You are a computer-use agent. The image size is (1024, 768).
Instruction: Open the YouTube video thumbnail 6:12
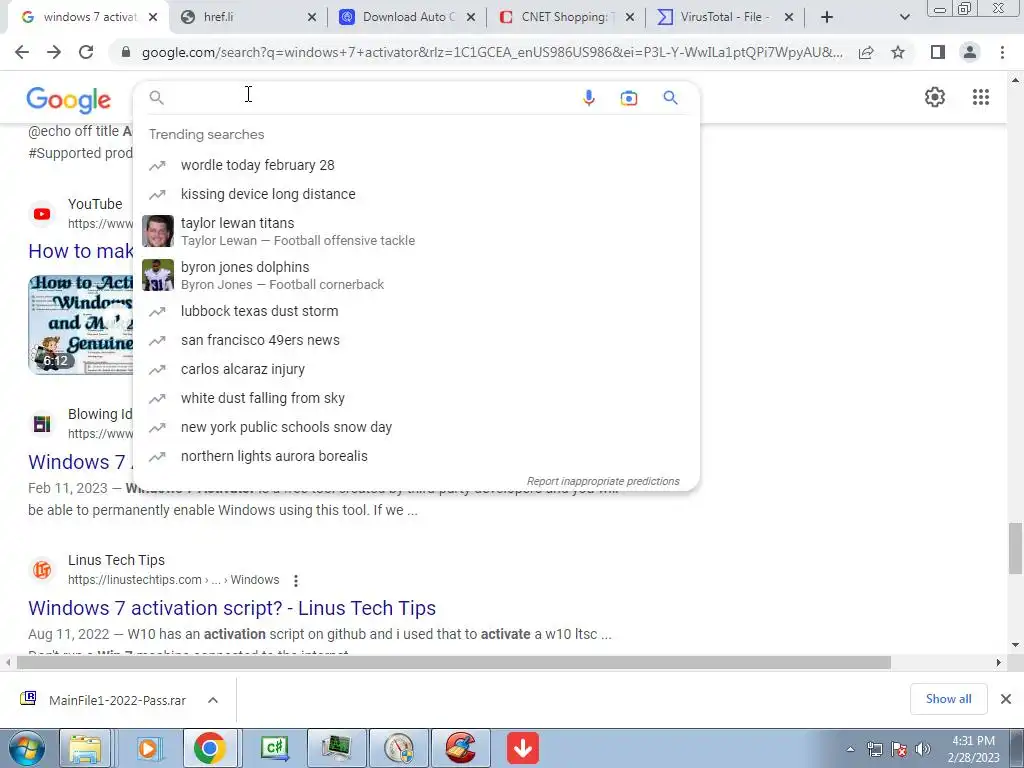[x=80, y=325]
